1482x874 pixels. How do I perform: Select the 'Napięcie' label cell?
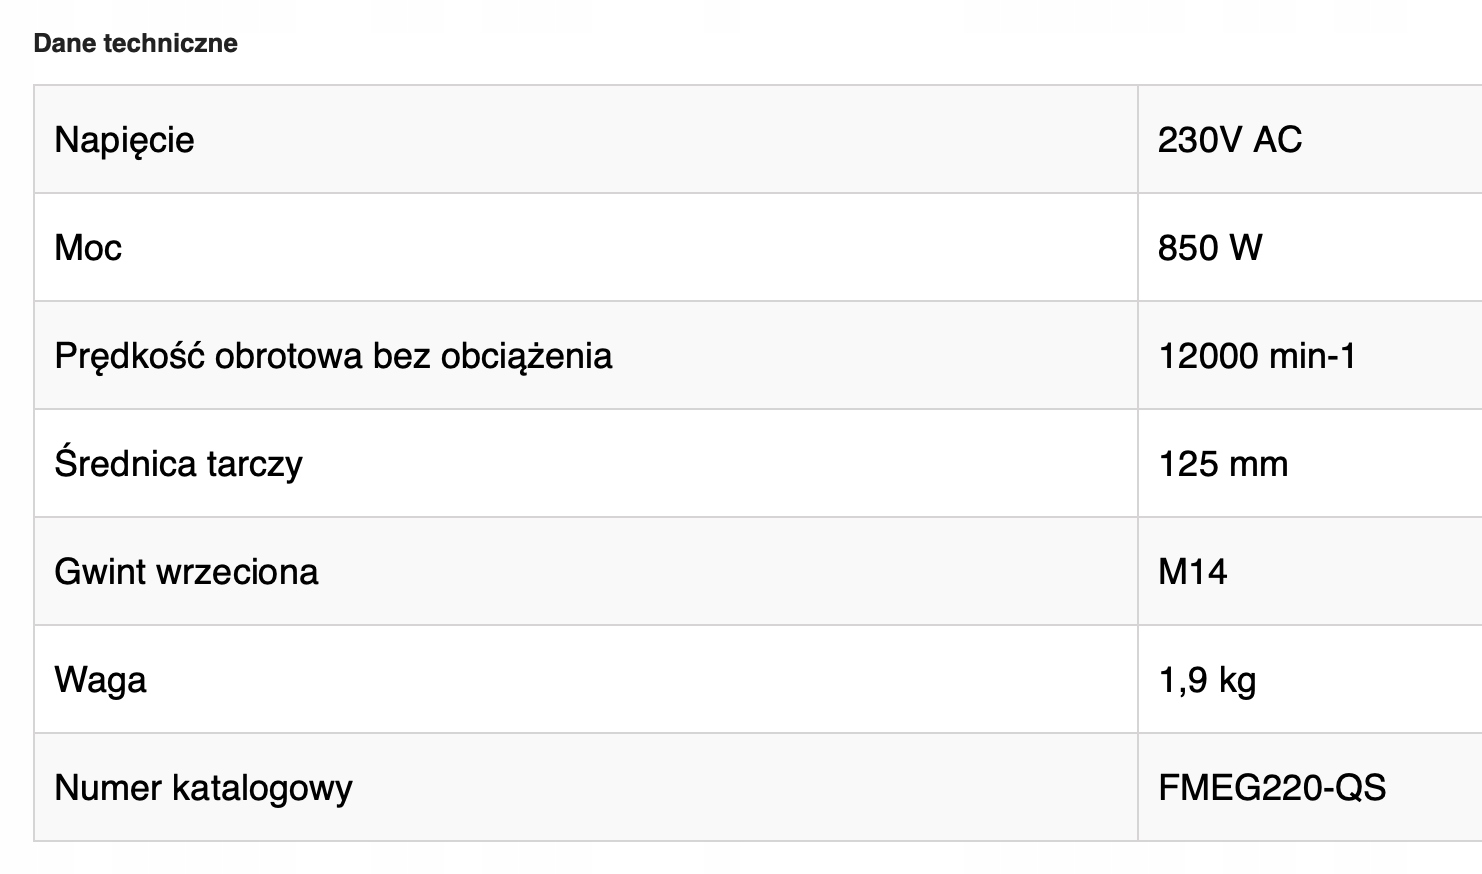pos(124,139)
